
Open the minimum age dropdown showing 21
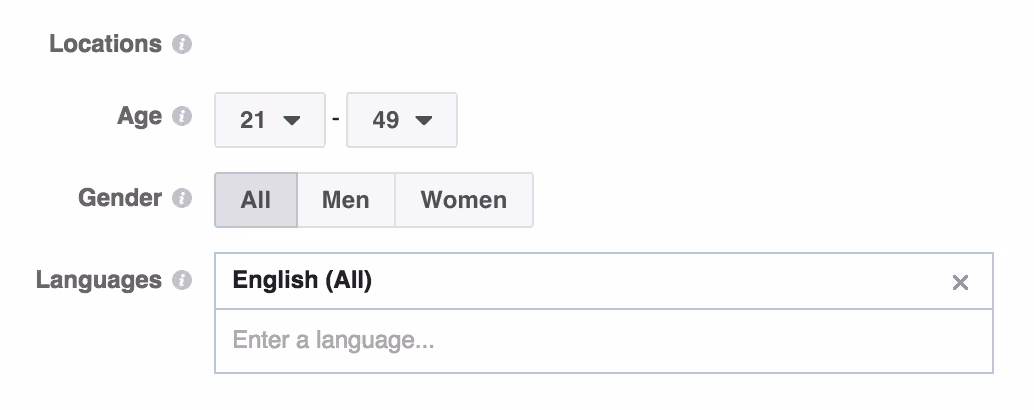click(x=270, y=120)
